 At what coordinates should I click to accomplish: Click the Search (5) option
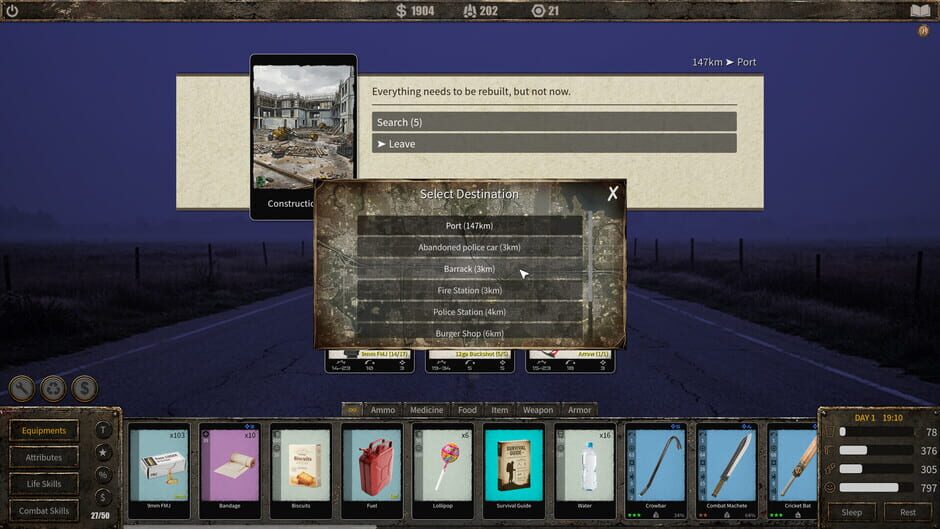click(554, 122)
